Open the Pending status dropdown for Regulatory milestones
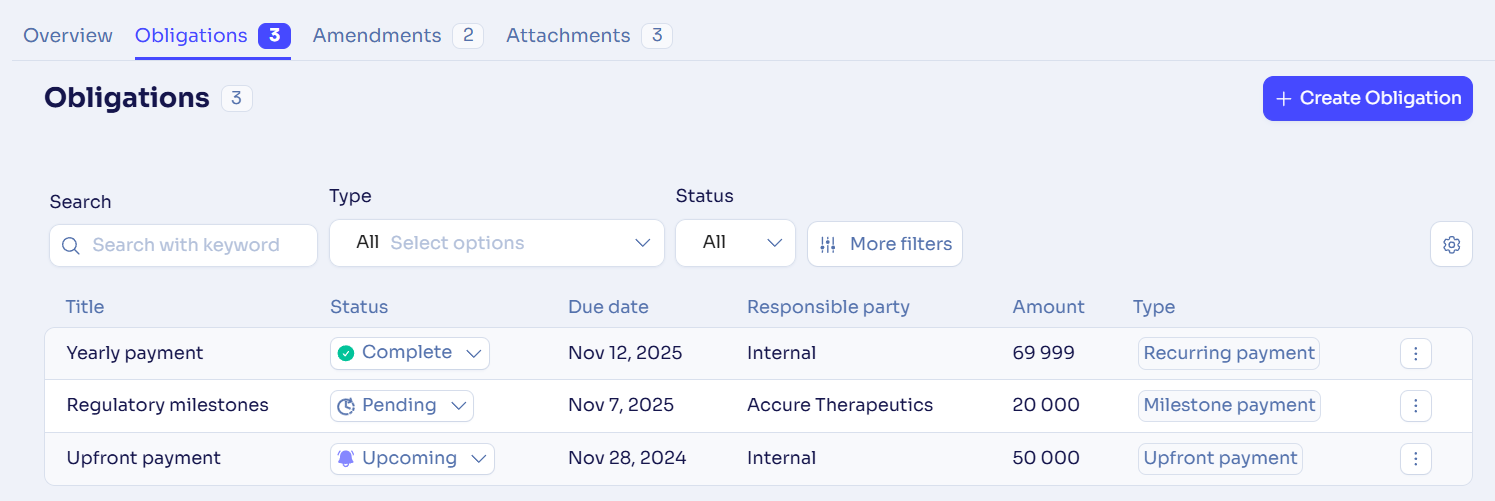 402,406
